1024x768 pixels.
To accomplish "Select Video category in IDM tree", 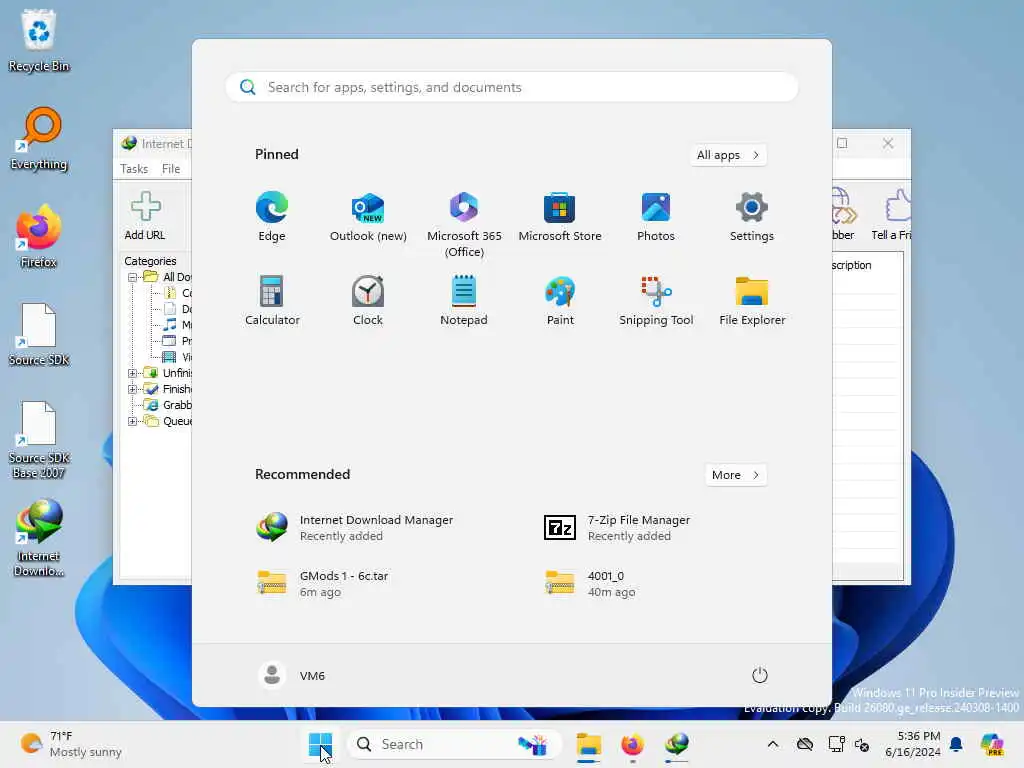I will pyautogui.click(x=178, y=357).
